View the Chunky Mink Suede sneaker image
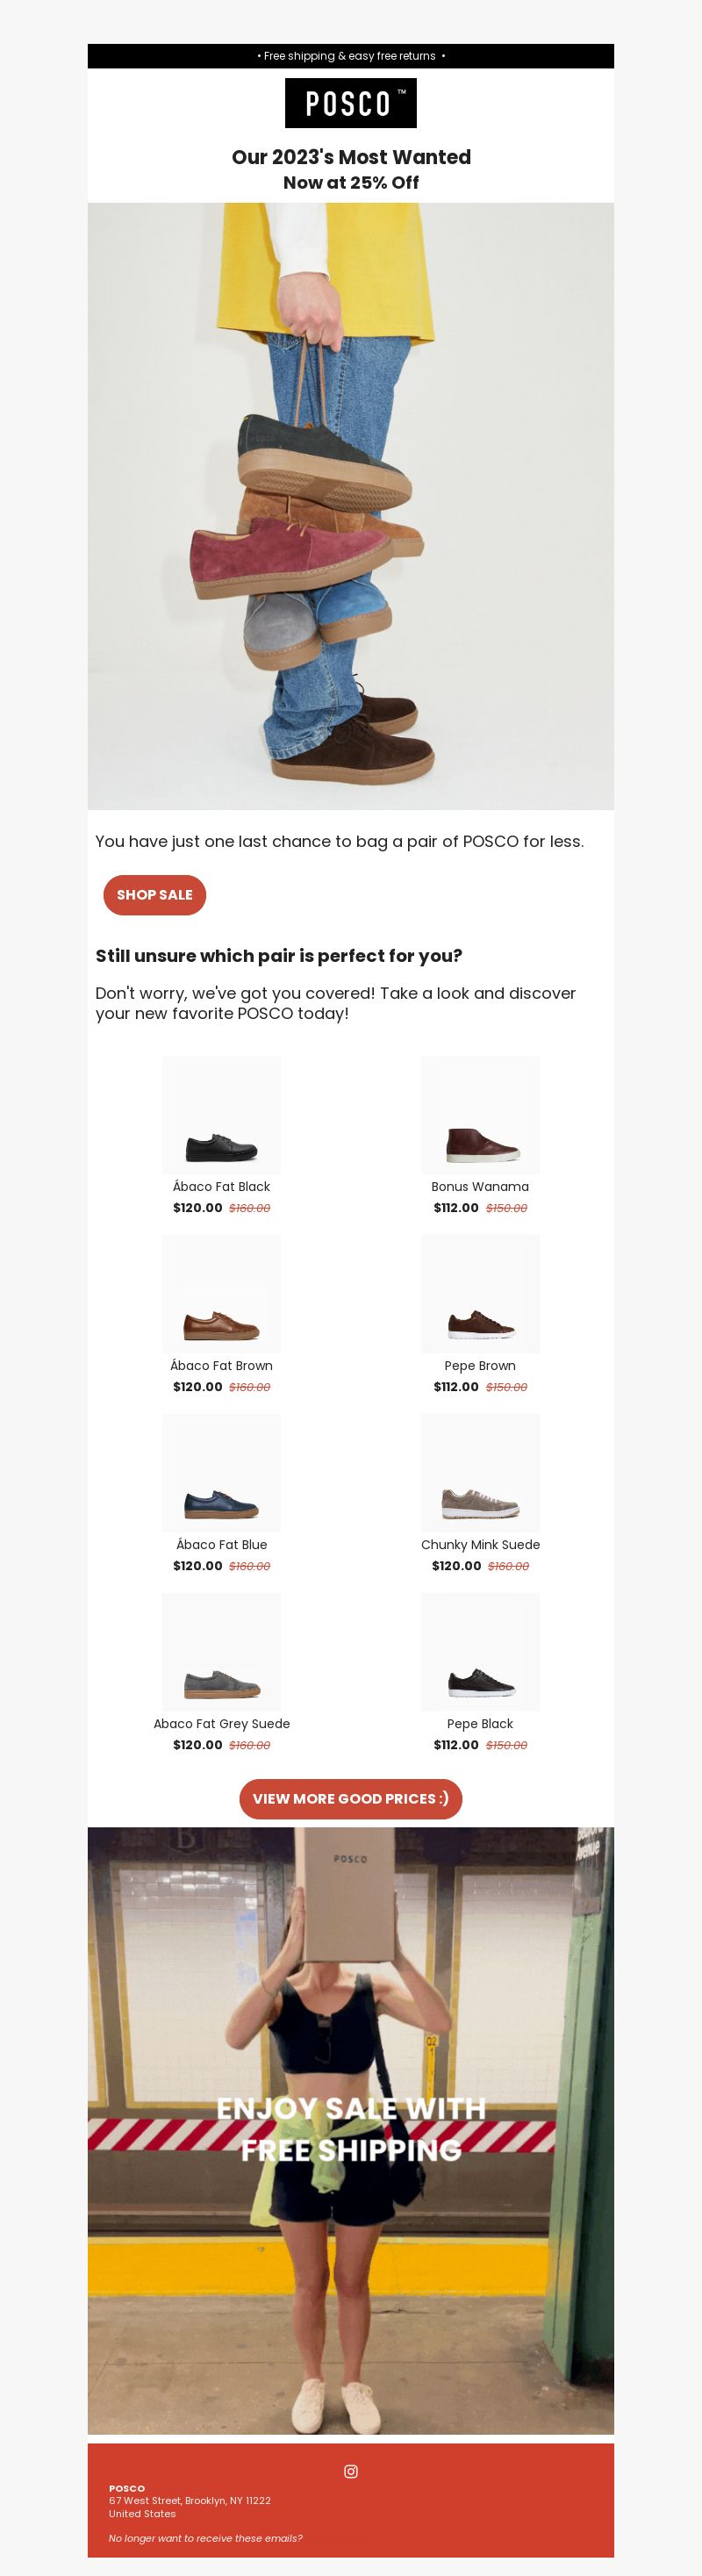The height and width of the screenshot is (2576, 702). 480,1473
